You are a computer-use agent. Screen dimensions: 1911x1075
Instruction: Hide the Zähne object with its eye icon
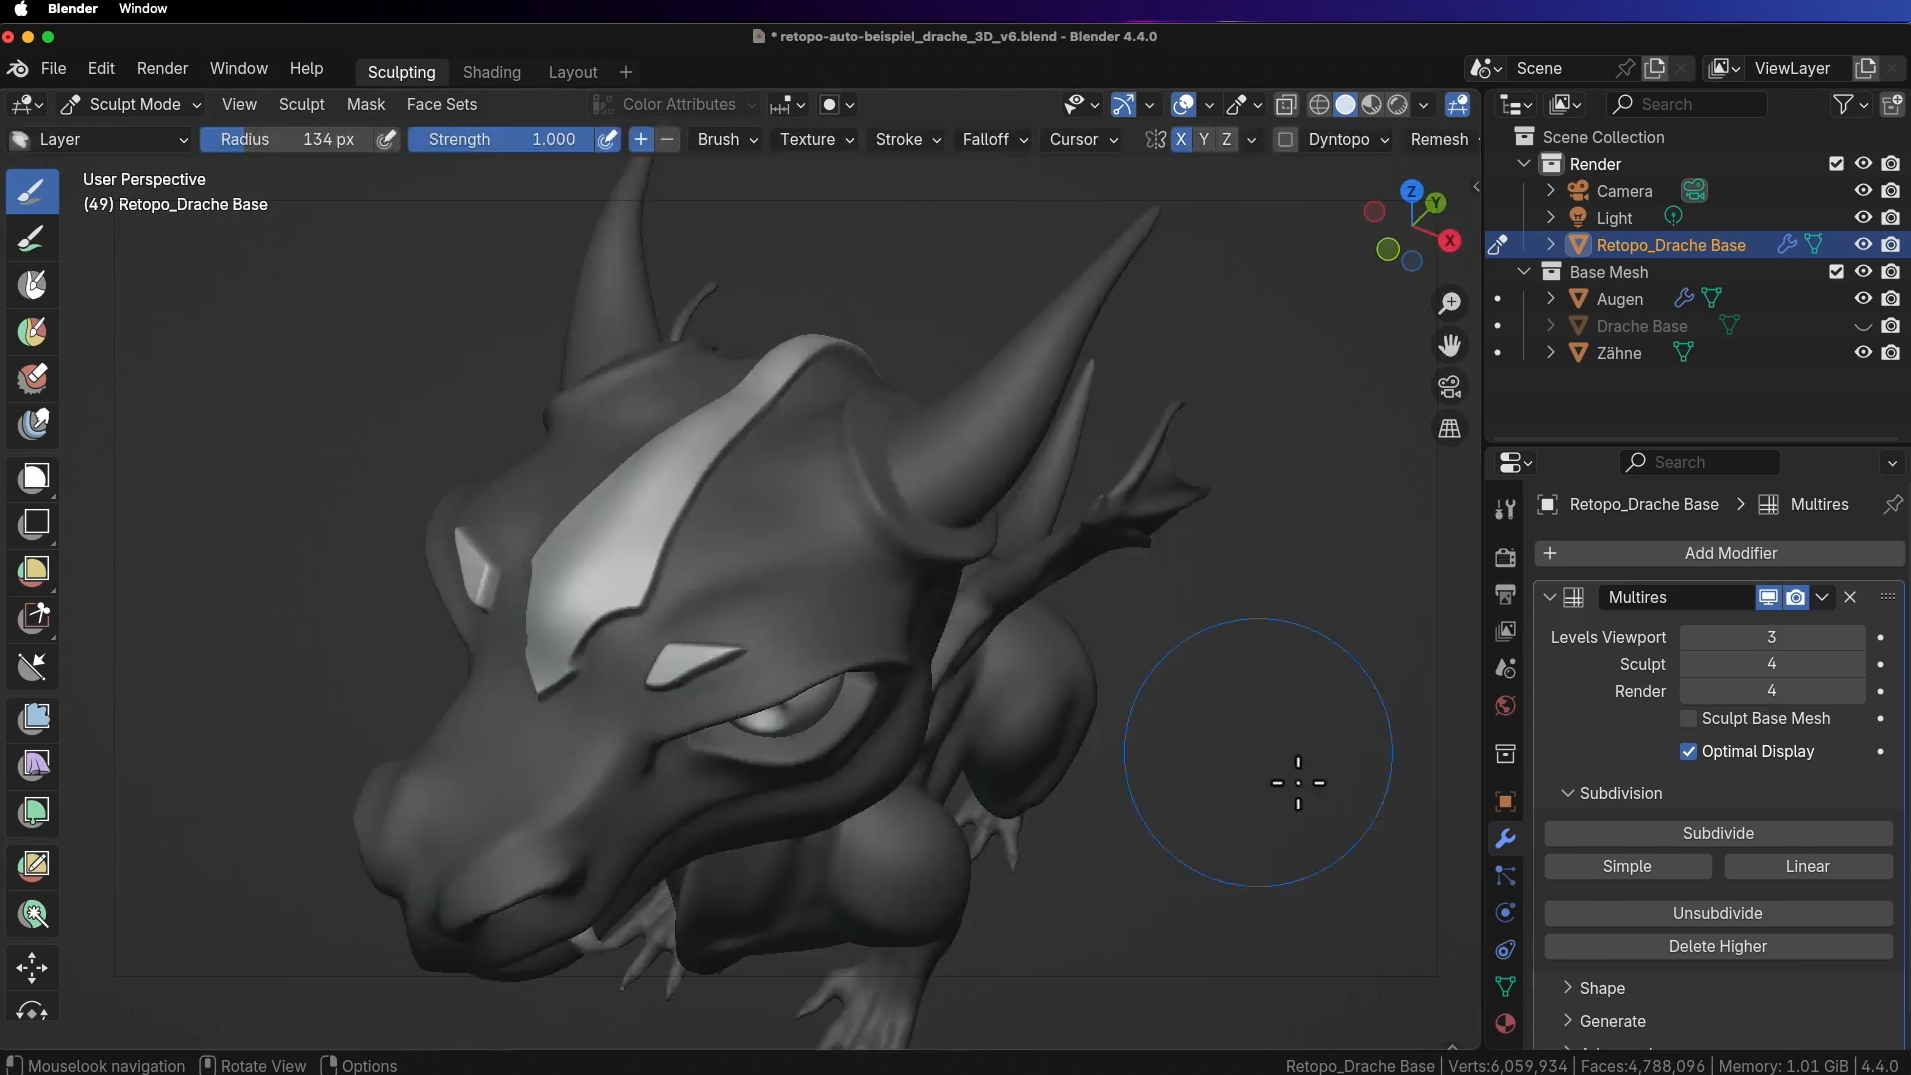(x=1863, y=352)
